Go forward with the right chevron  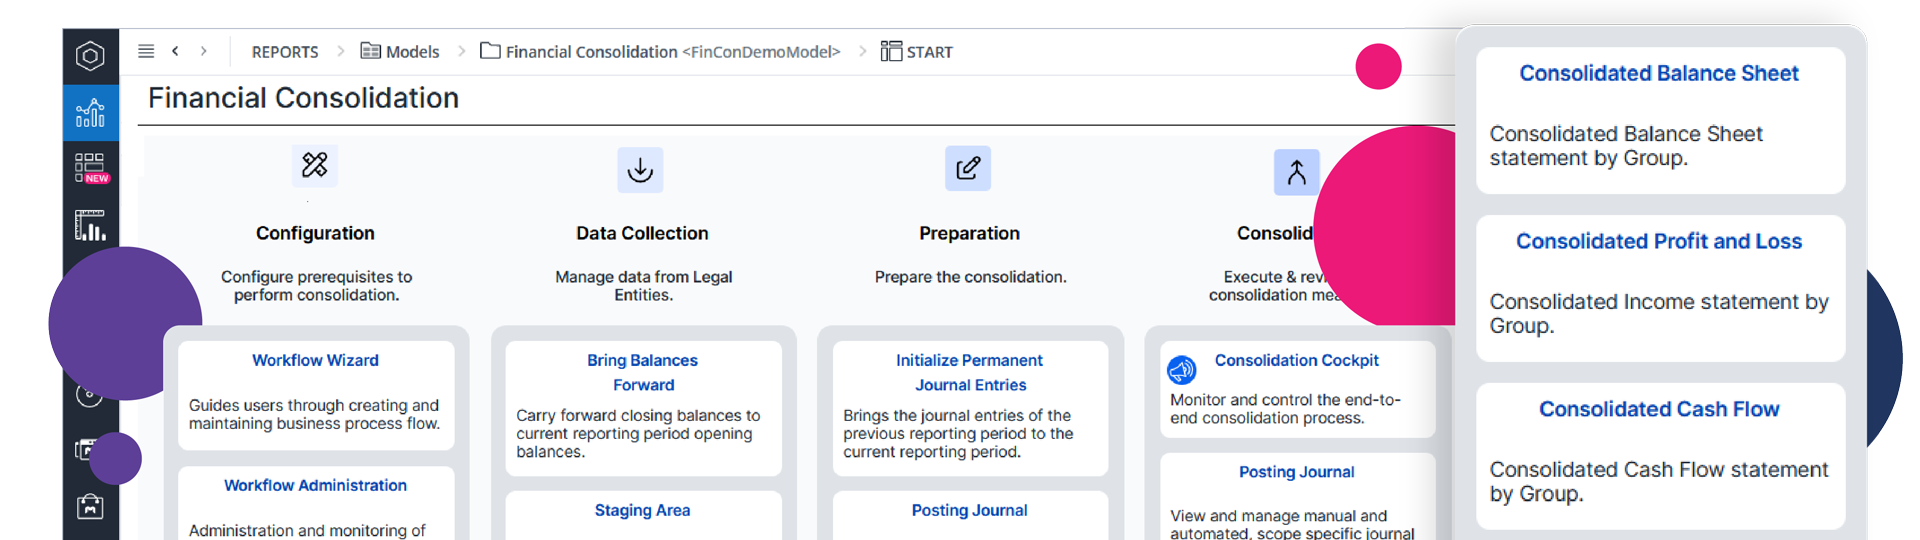click(204, 51)
